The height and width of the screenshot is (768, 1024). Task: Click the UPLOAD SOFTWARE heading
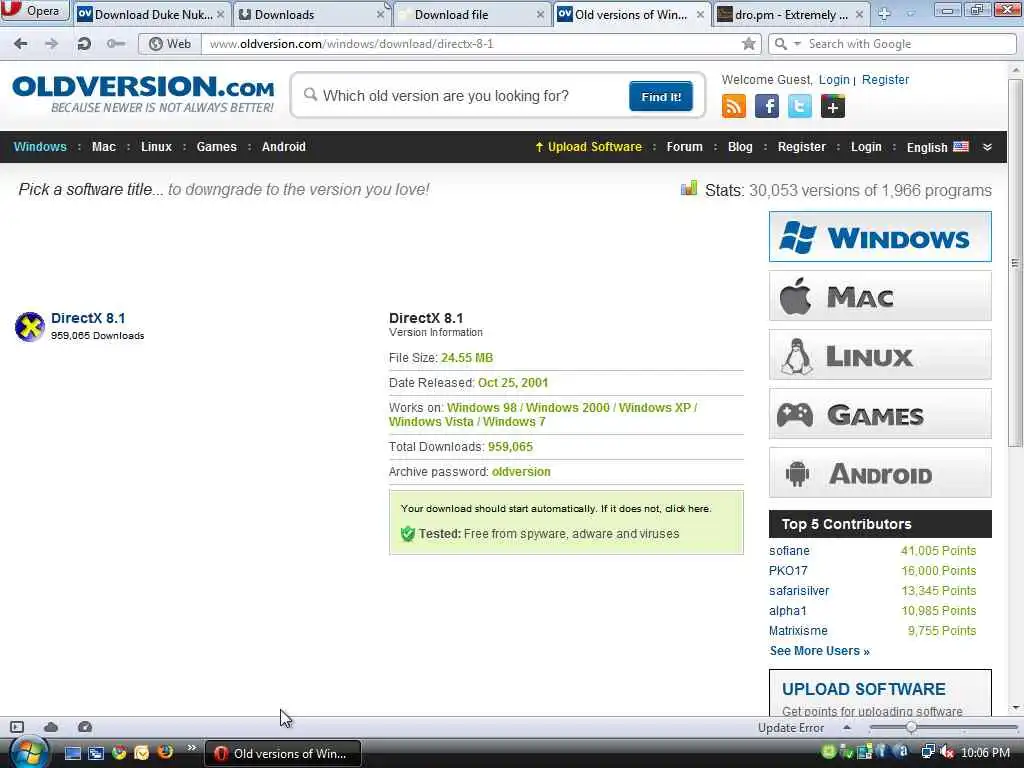[863, 689]
